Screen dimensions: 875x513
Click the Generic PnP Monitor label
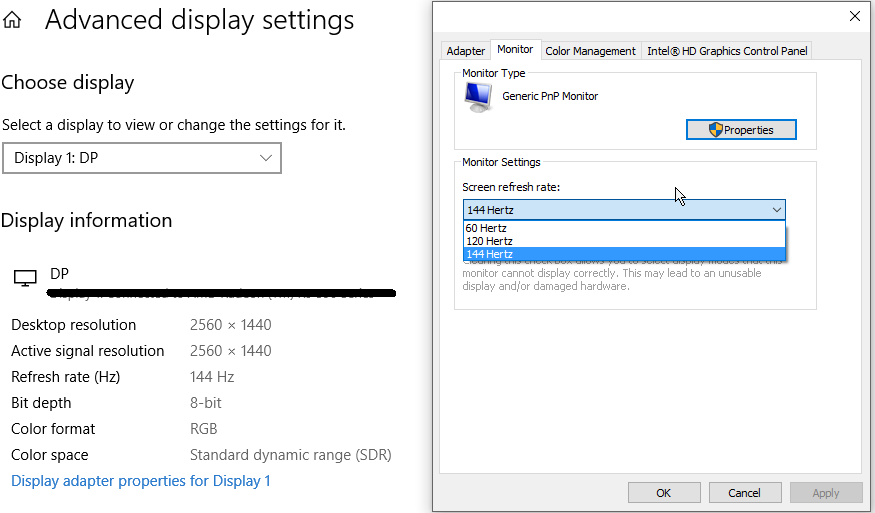(x=550, y=96)
